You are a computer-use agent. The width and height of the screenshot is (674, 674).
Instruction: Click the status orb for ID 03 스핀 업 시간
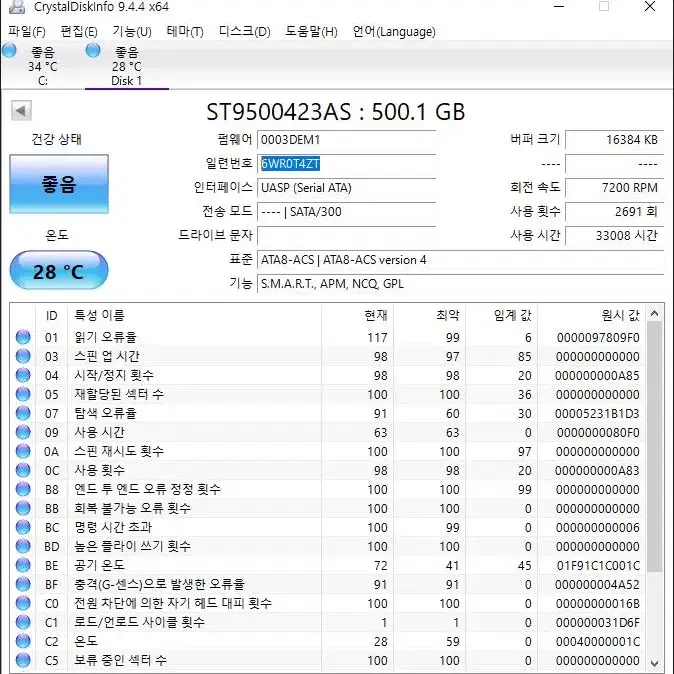tap(23, 356)
